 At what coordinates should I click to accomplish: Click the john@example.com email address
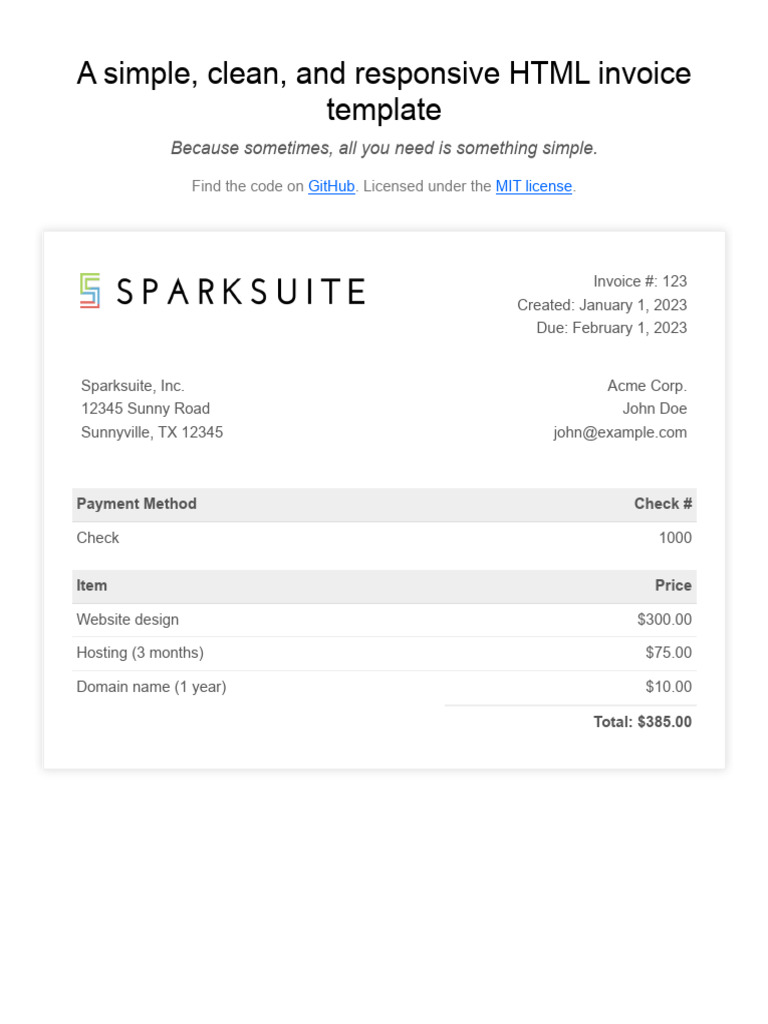click(x=620, y=432)
